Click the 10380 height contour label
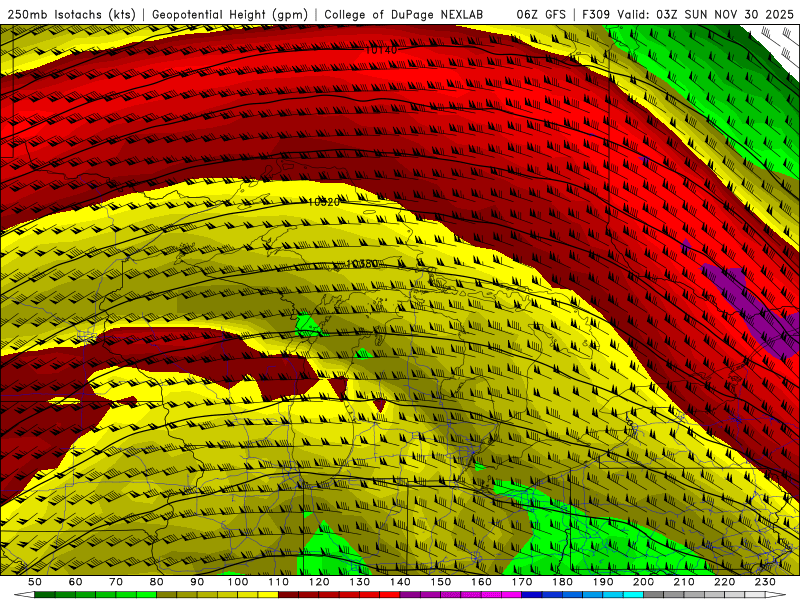The height and width of the screenshot is (600, 800). 362,264
